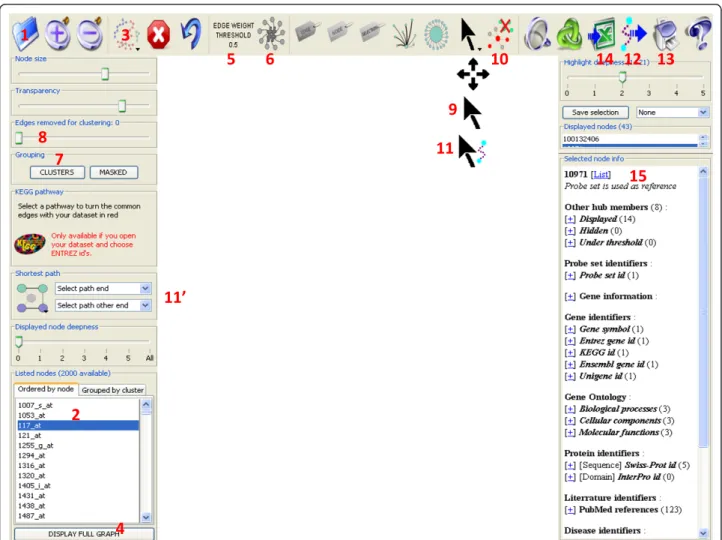Open help with the question mark icon
The height and width of the screenshot is (540, 722).
click(x=699, y=34)
